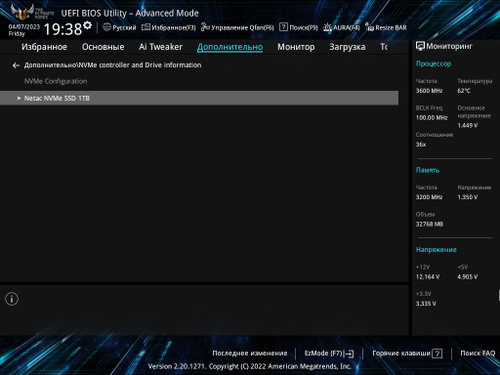Viewport: 500px width, 375px height.
Task: Open the Ai Tweaker tab
Action: click(x=161, y=47)
